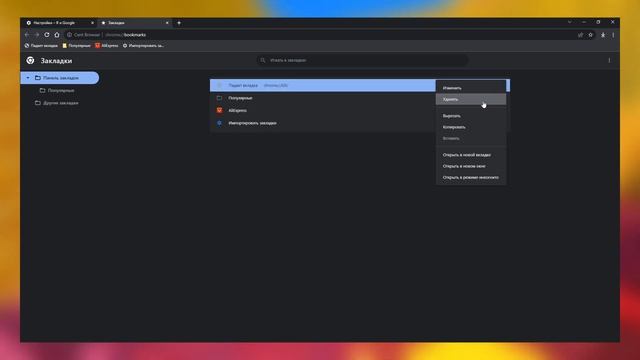This screenshot has width=640, height=360.
Task: Select Панель закладок folder in sidebar
Action: pos(60,78)
